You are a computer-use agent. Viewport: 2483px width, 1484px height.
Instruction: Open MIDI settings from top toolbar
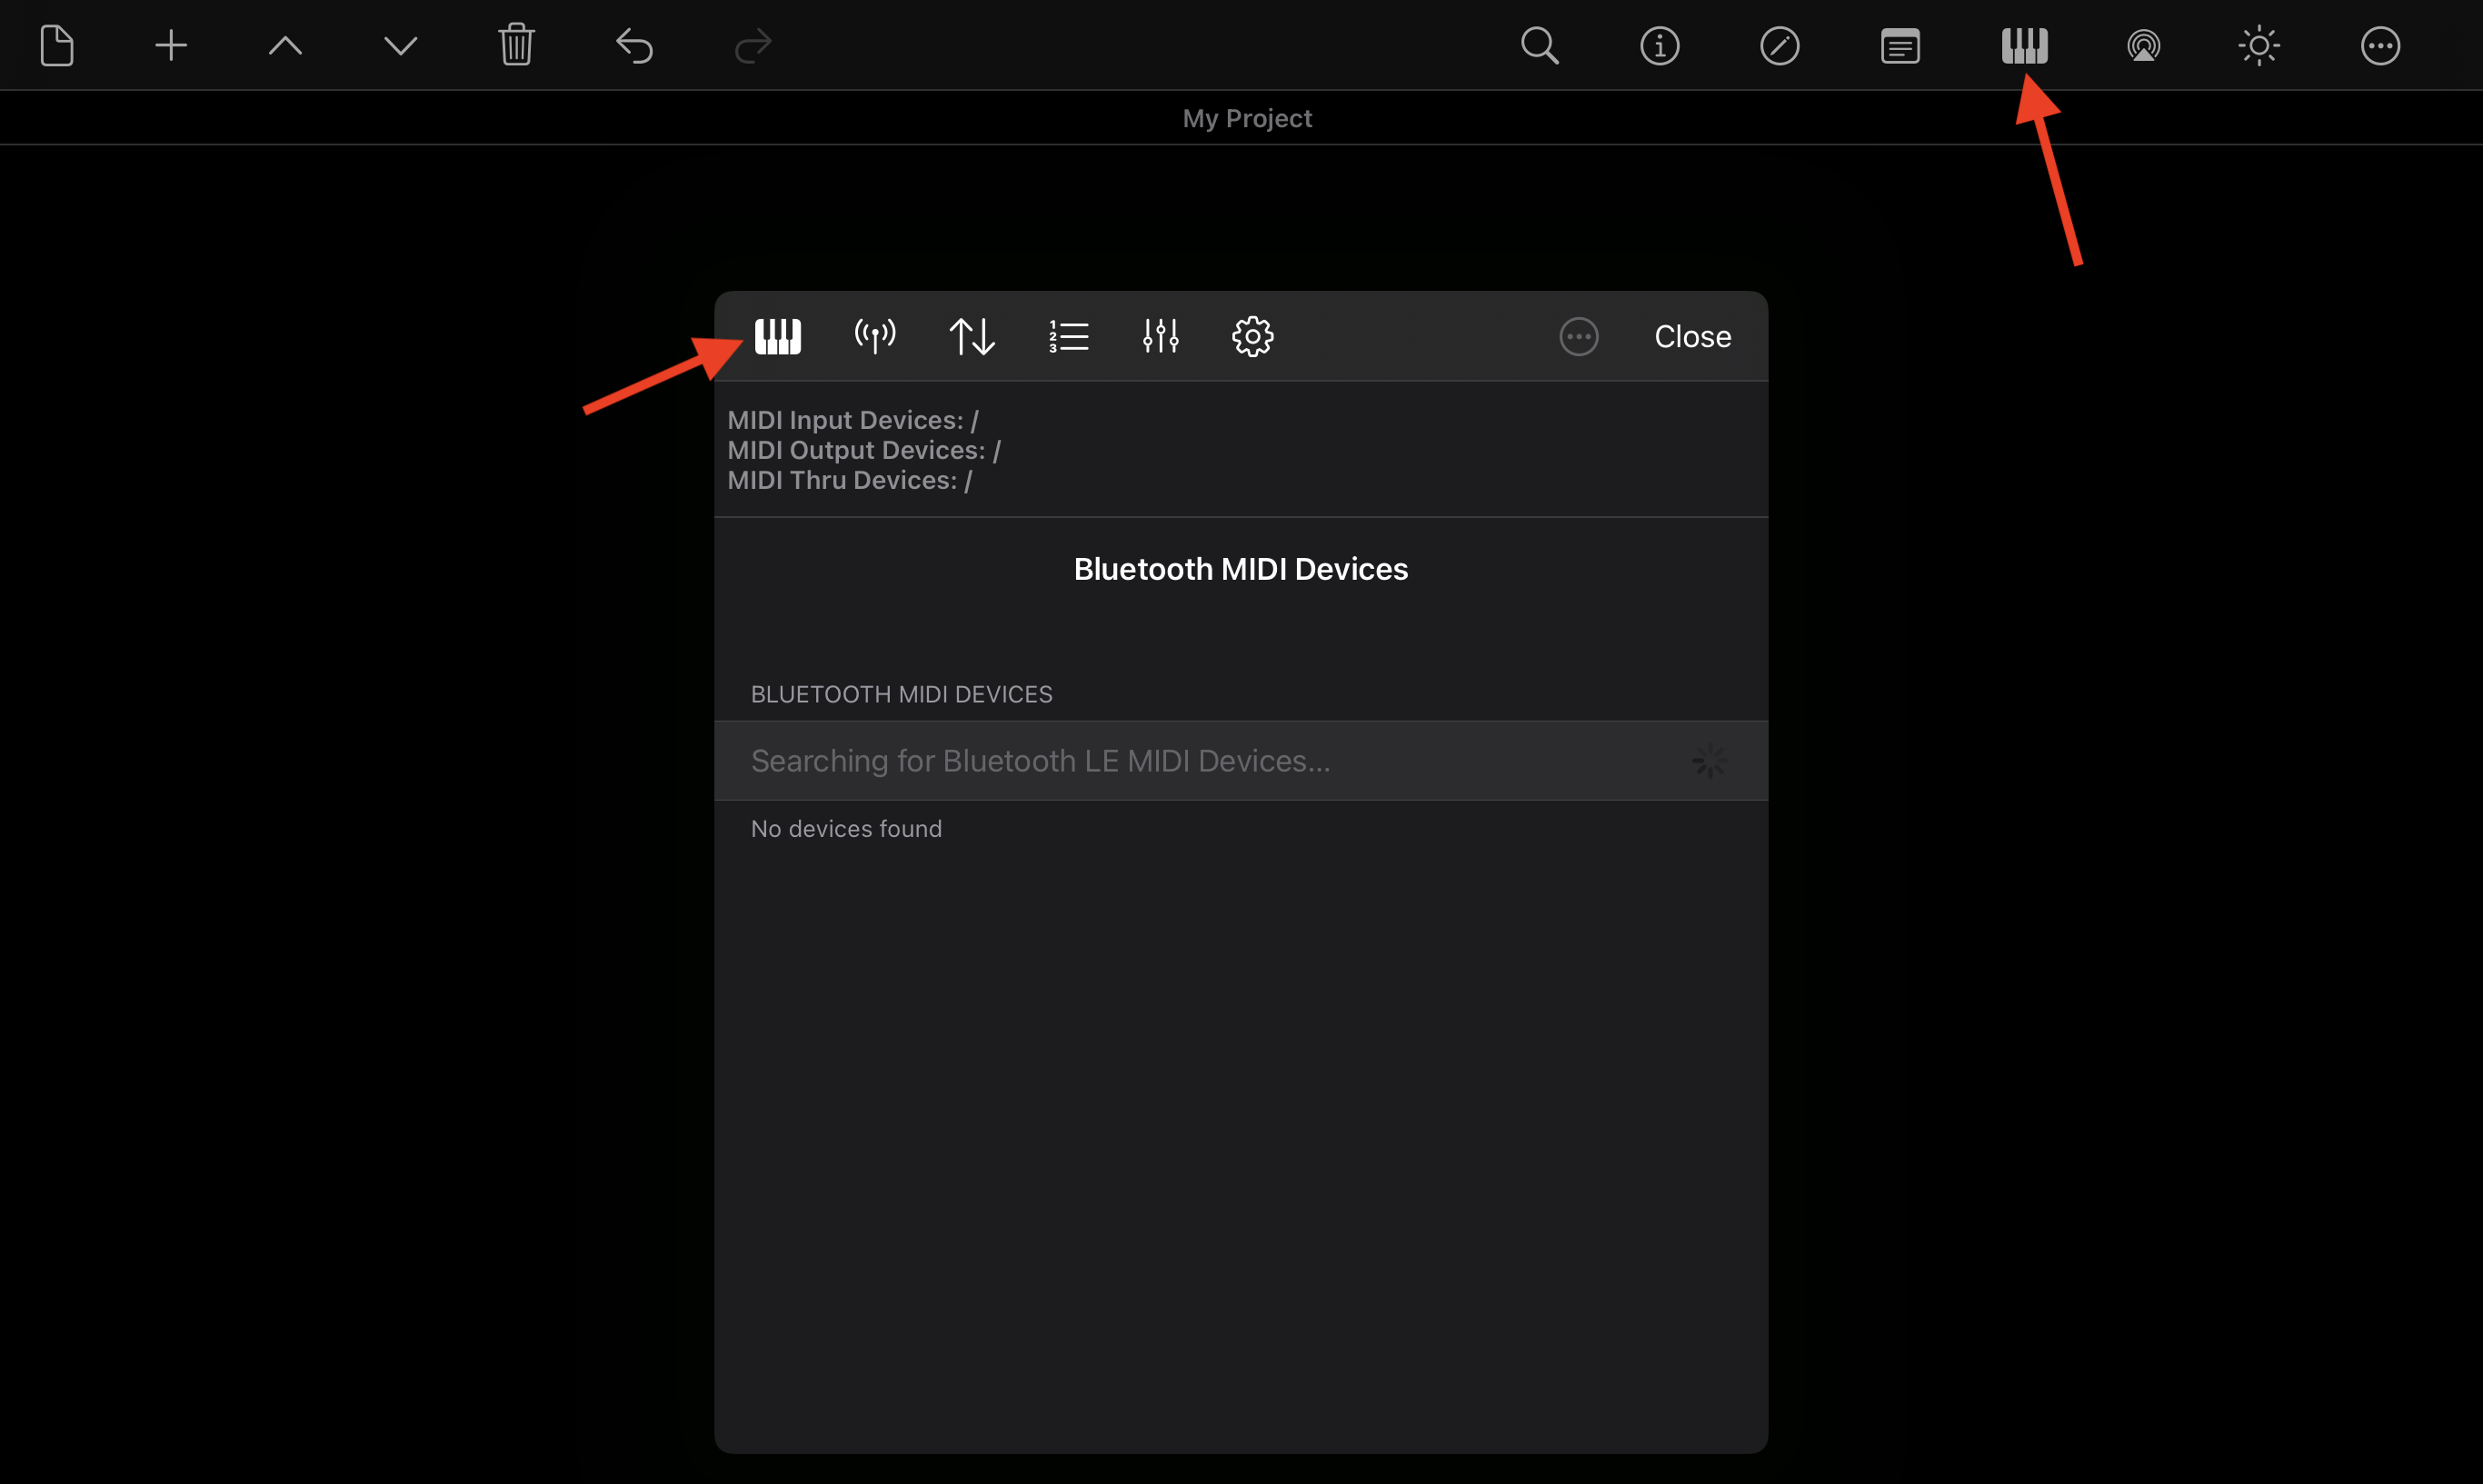pyautogui.click(x=2025, y=46)
